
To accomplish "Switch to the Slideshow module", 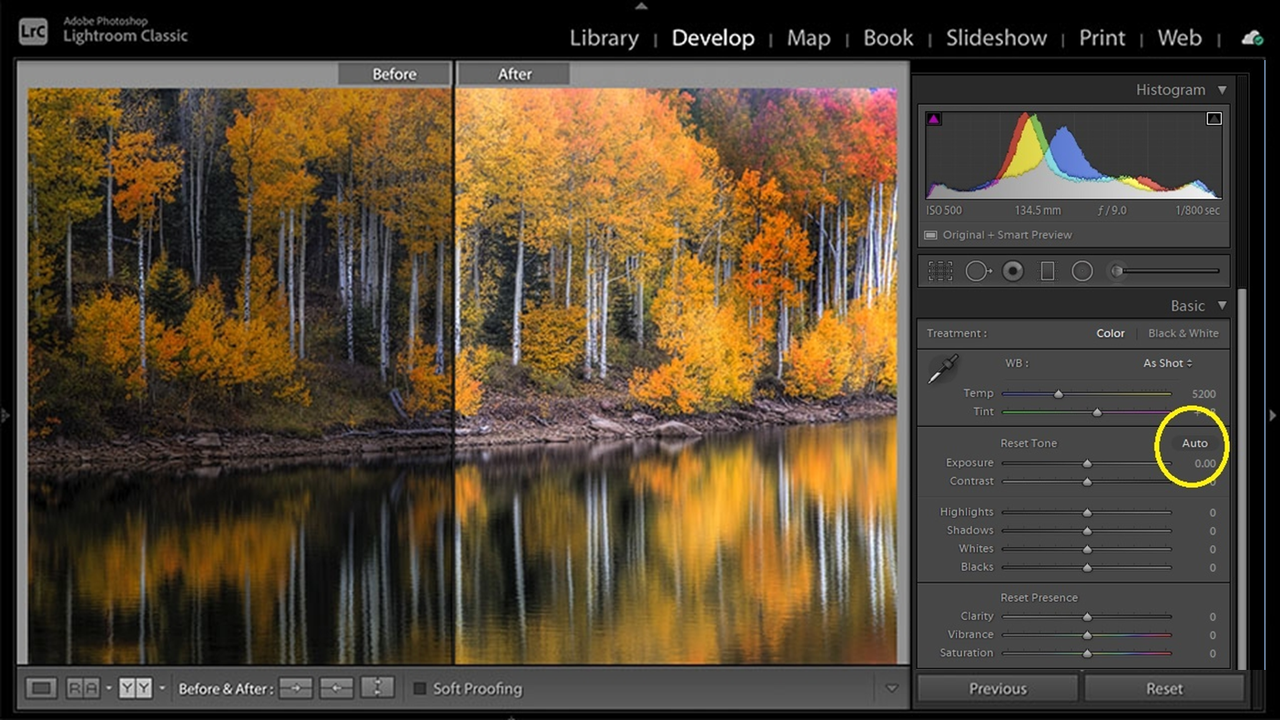I will pyautogui.click(x=996, y=38).
